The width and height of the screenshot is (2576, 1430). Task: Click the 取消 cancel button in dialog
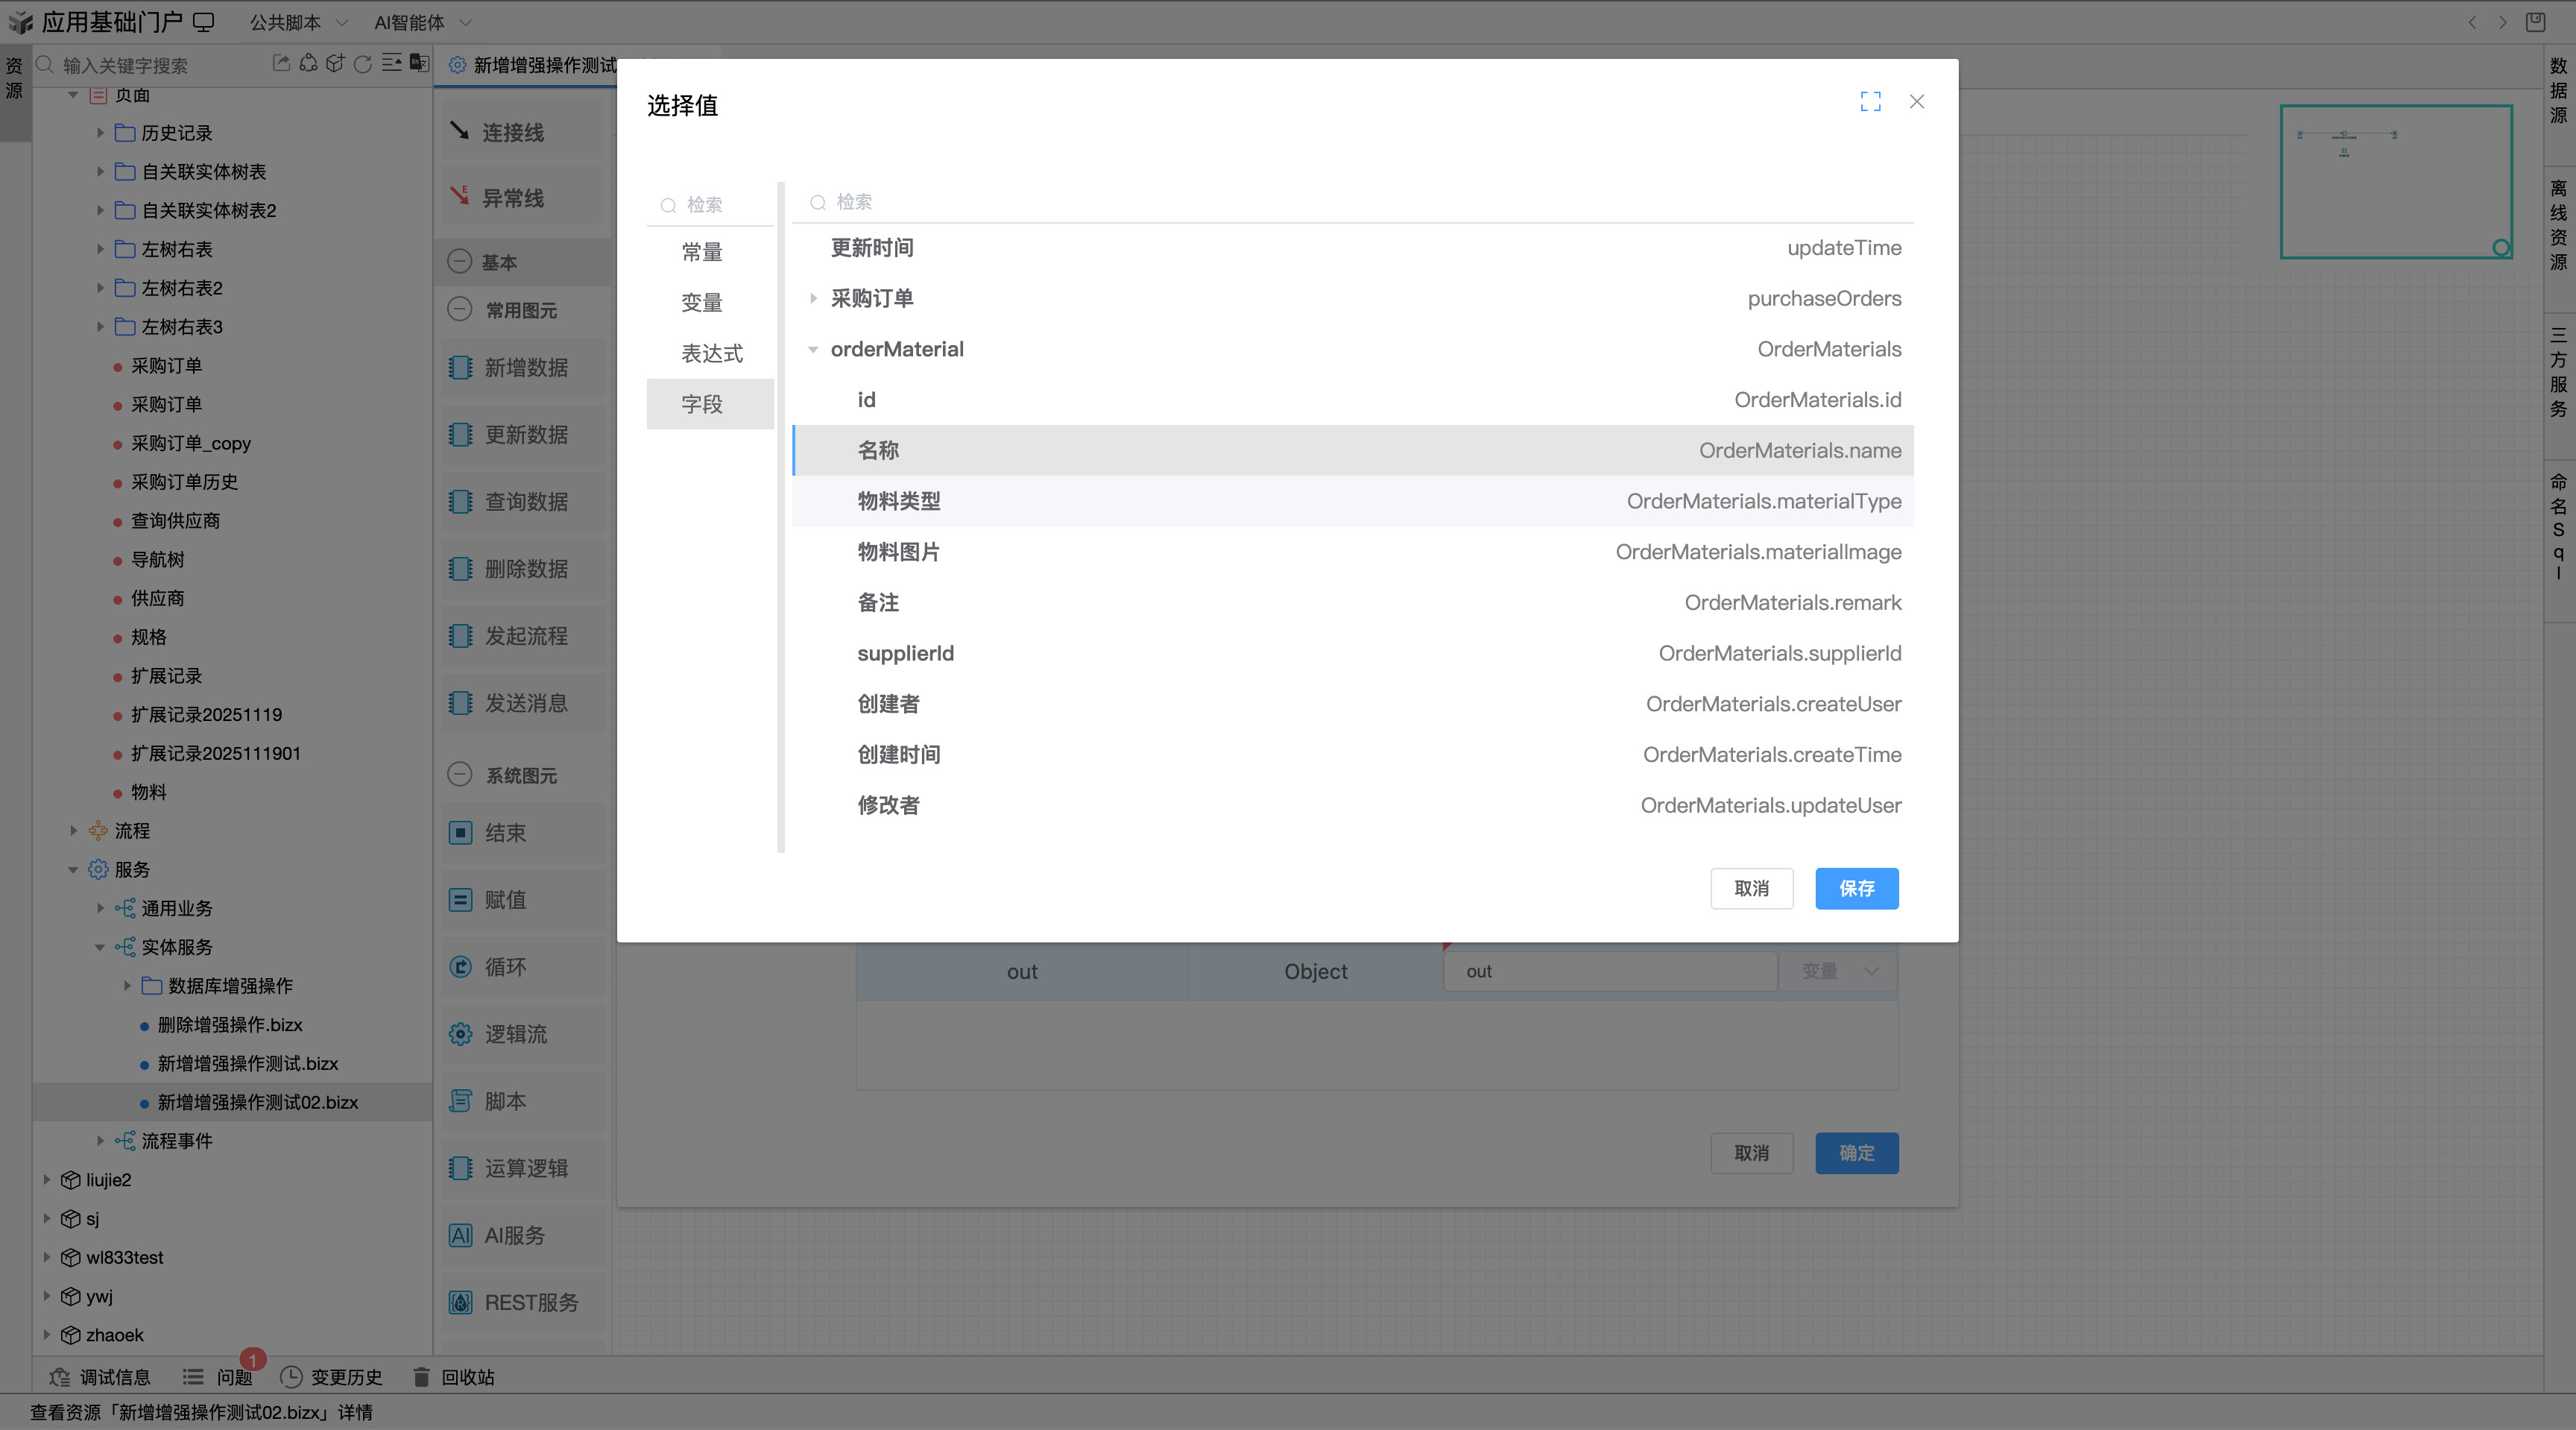(x=1752, y=888)
